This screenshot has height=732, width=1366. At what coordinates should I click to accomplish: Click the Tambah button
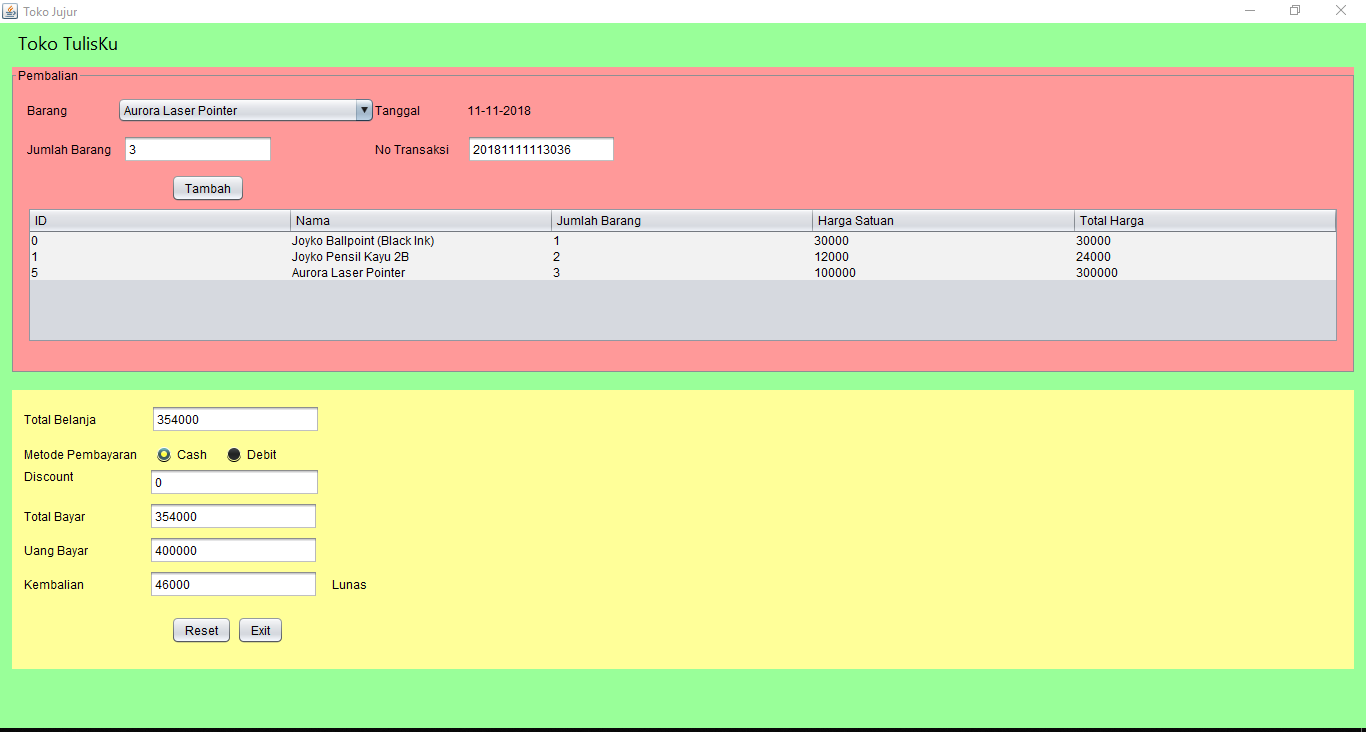(x=208, y=188)
